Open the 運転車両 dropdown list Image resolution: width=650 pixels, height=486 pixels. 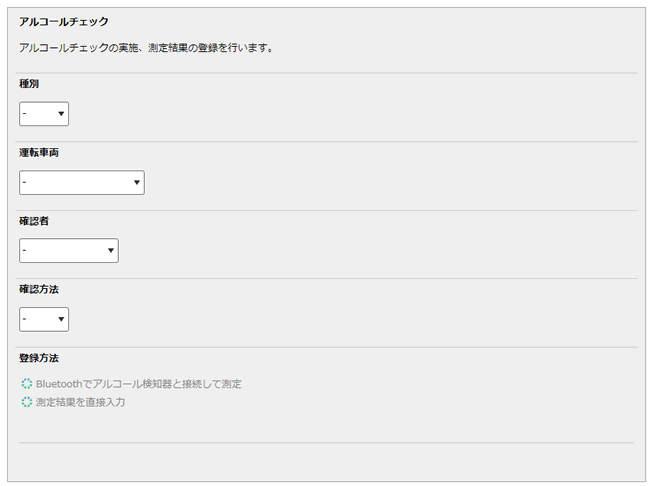pos(81,183)
